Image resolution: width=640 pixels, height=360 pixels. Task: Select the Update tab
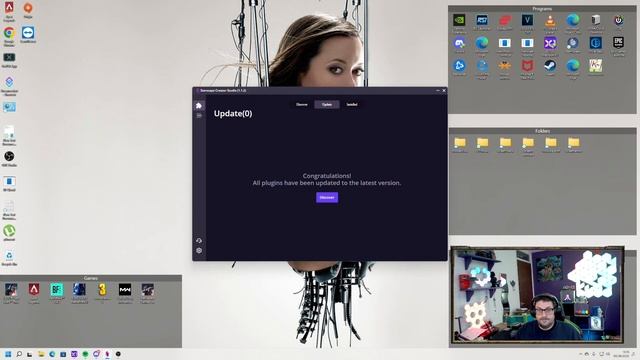(327, 104)
